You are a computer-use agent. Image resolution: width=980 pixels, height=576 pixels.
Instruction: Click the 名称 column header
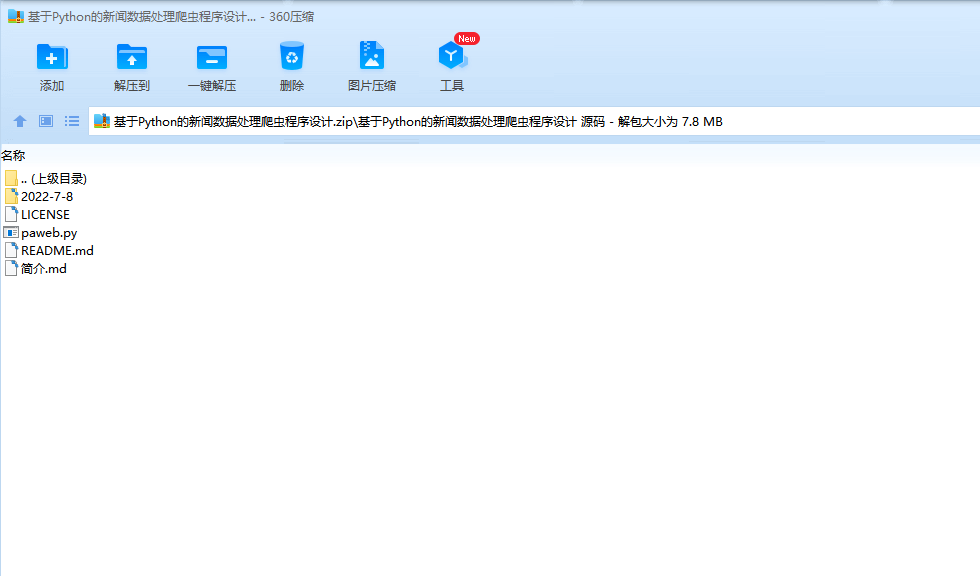pos(13,156)
